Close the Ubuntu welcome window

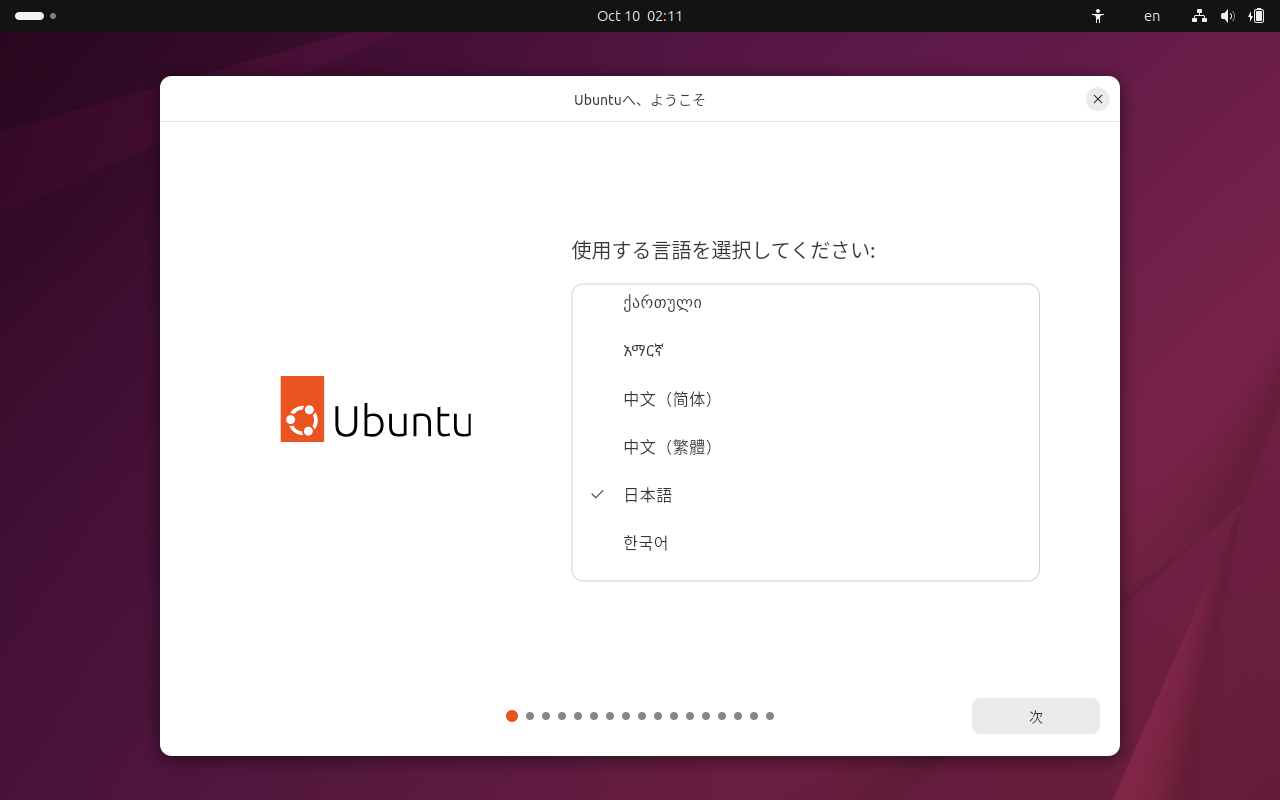[x=1097, y=99]
